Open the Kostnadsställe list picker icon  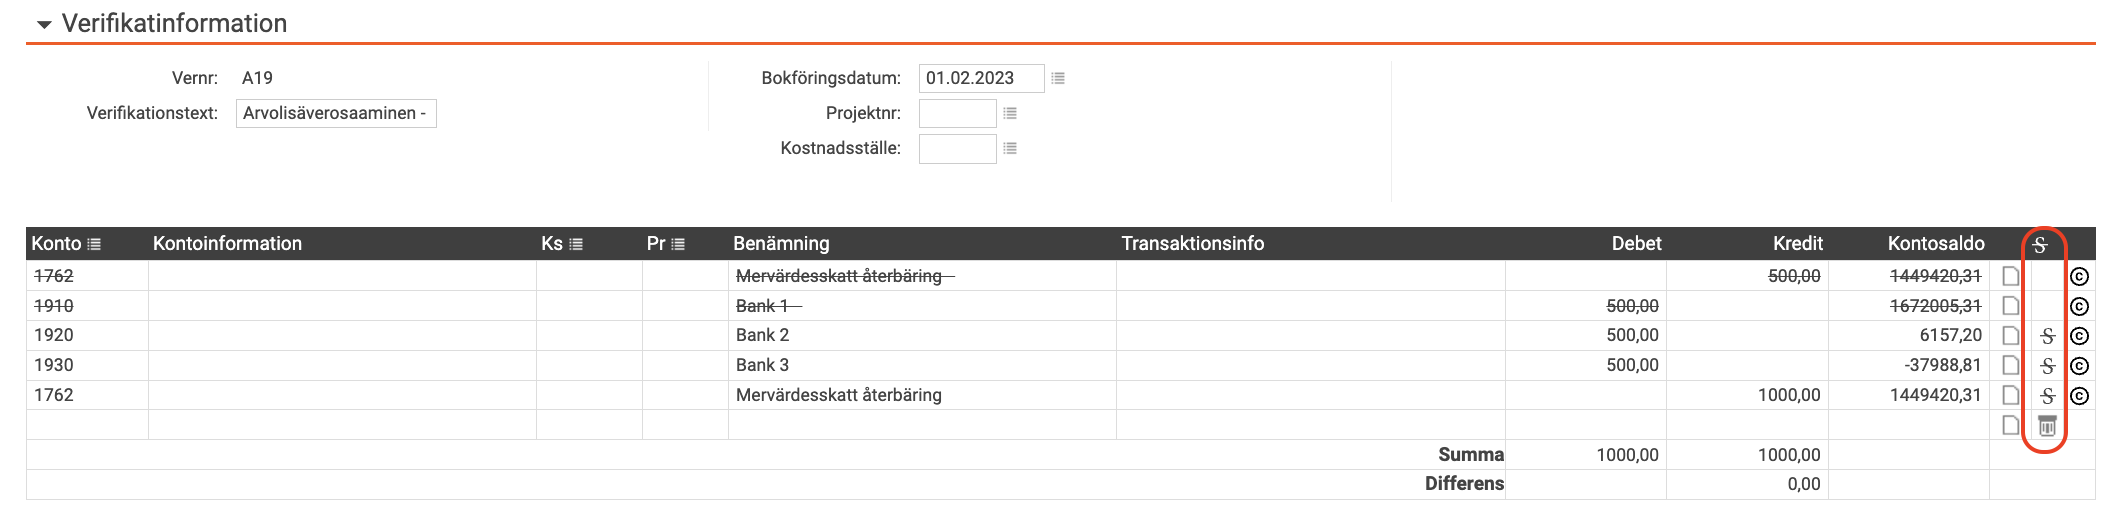tap(1010, 148)
